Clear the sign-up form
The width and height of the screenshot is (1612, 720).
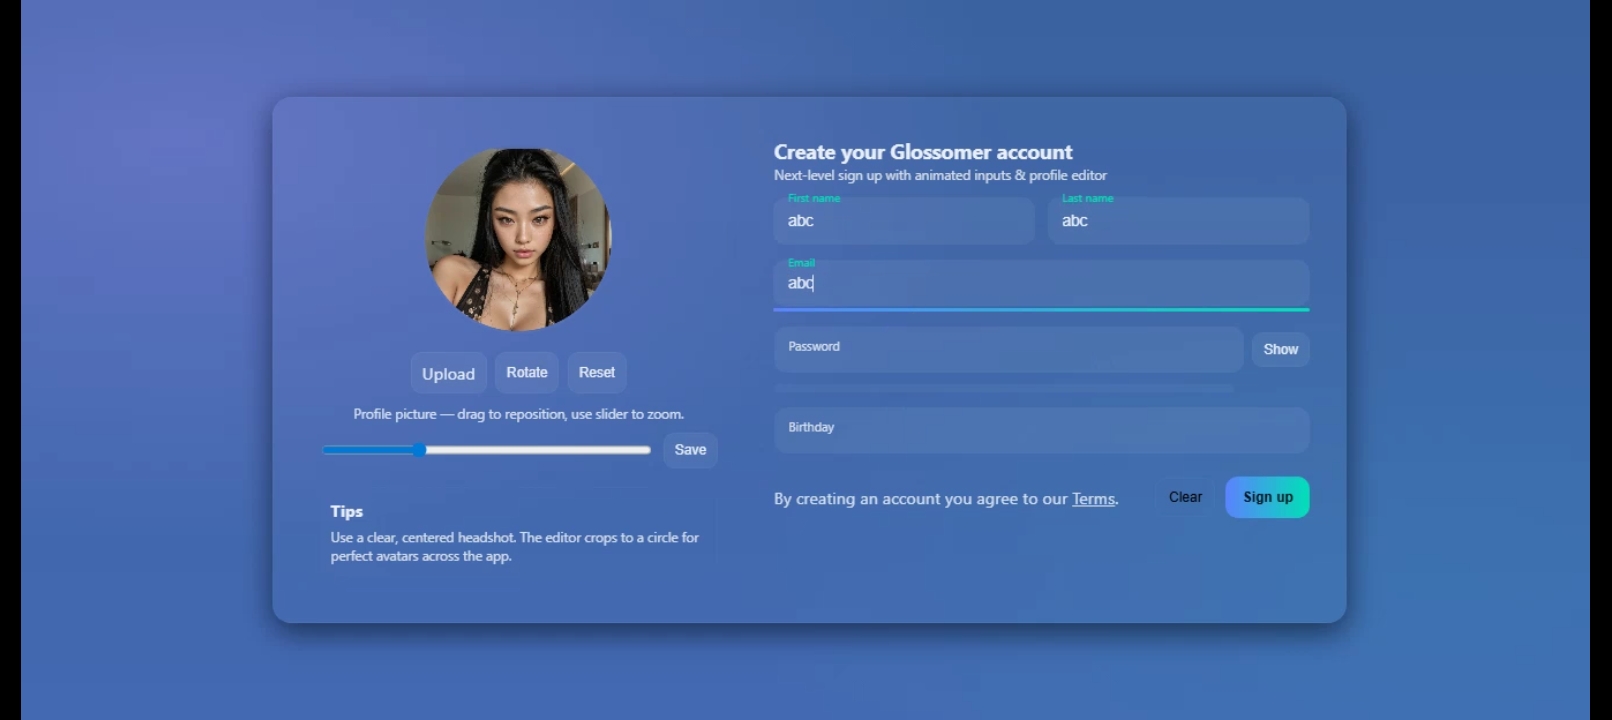pos(1185,497)
